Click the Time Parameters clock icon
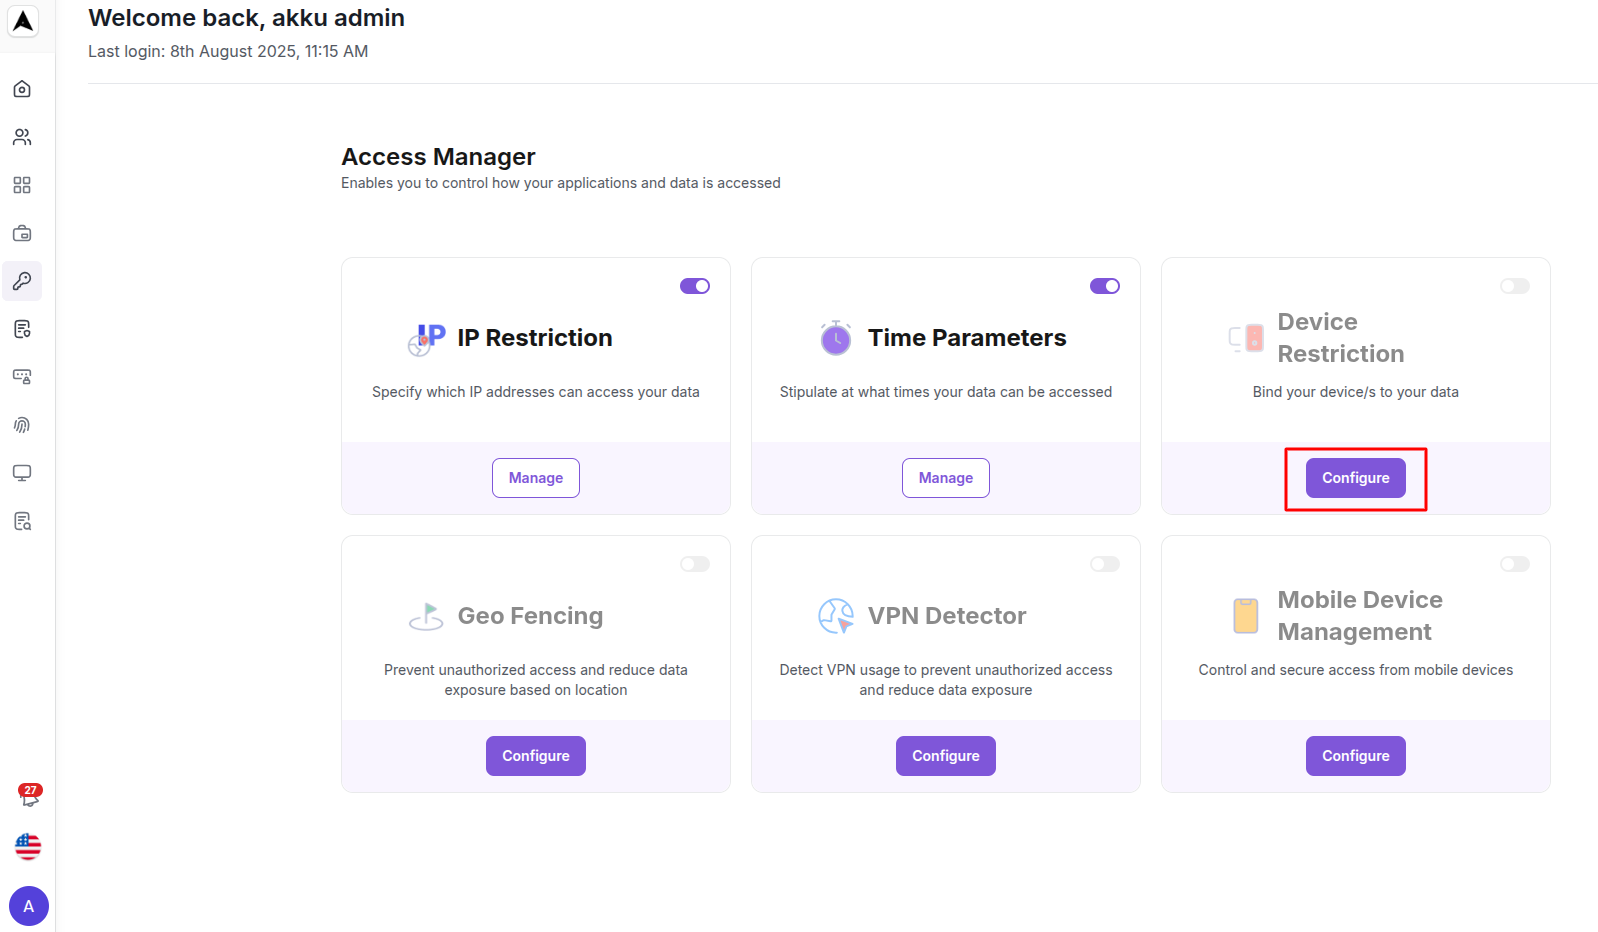 pyautogui.click(x=836, y=338)
